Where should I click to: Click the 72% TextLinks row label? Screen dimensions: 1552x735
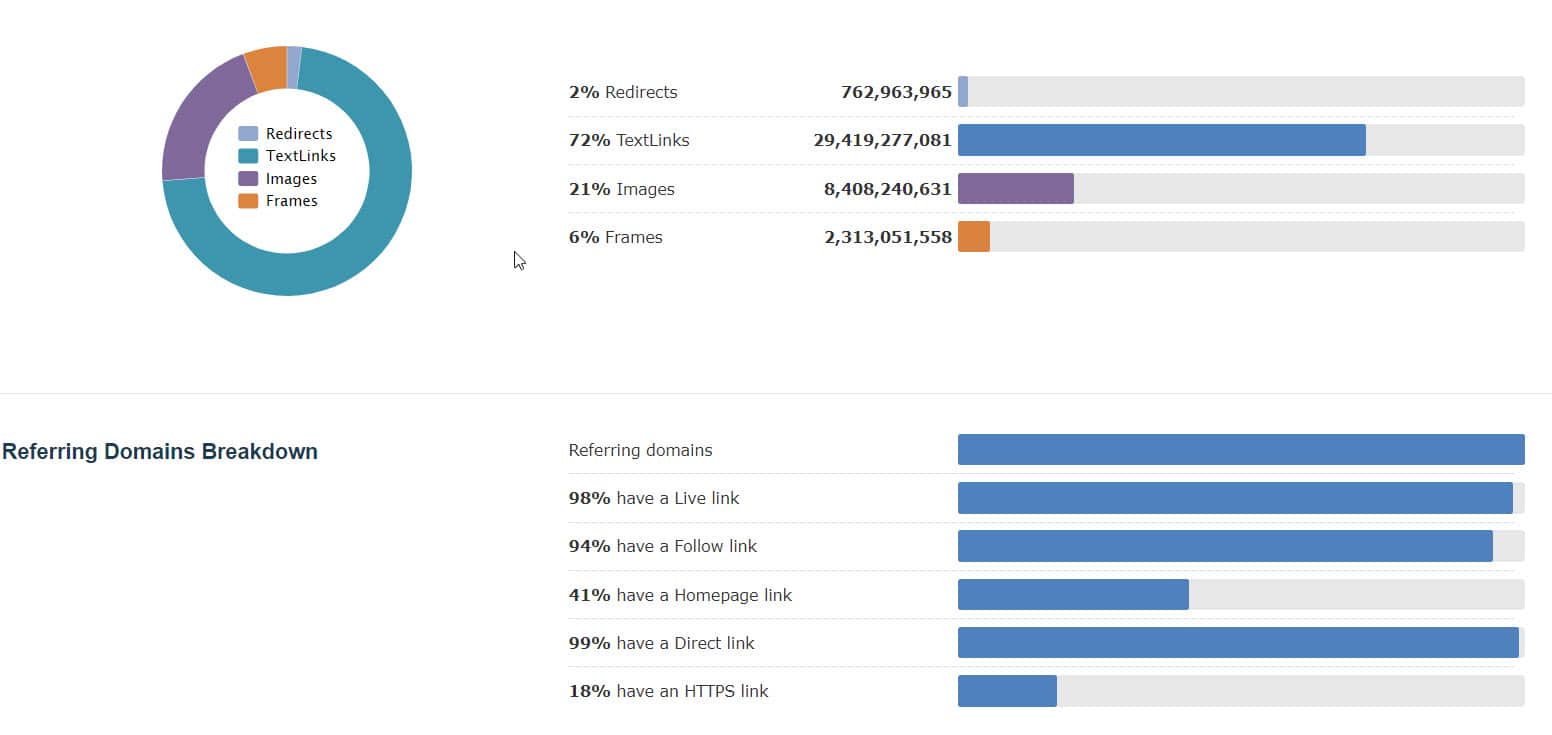(x=629, y=140)
